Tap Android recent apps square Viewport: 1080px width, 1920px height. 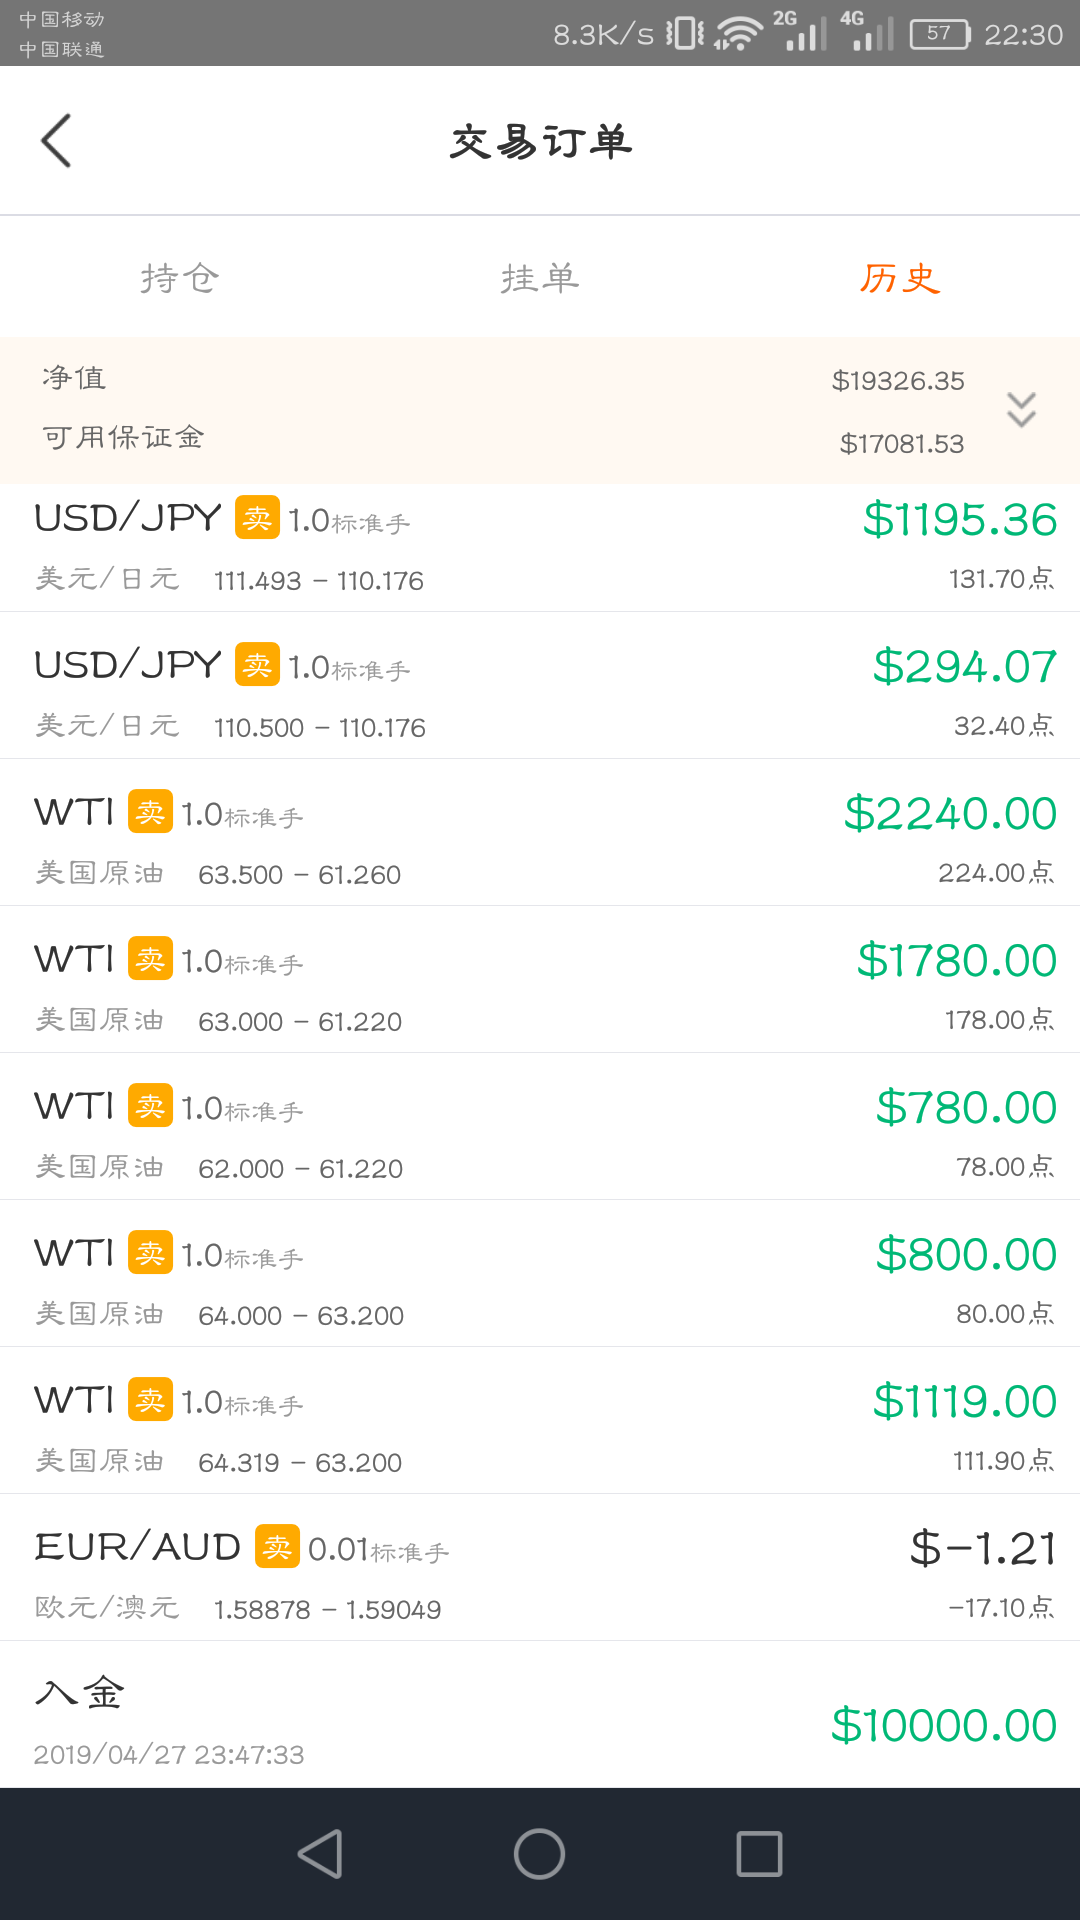(x=760, y=1854)
